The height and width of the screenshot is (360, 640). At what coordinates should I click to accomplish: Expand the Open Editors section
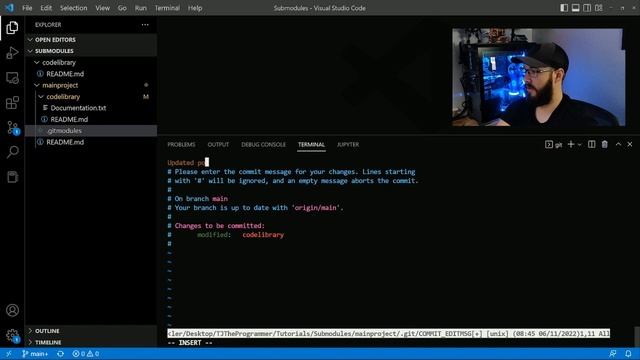tap(91, 40)
